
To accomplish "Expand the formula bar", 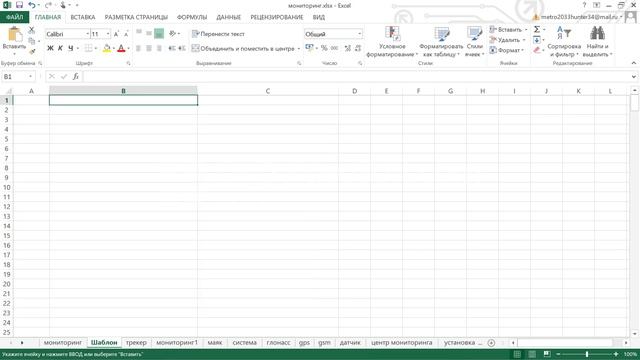I will click(x=633, y=76).
